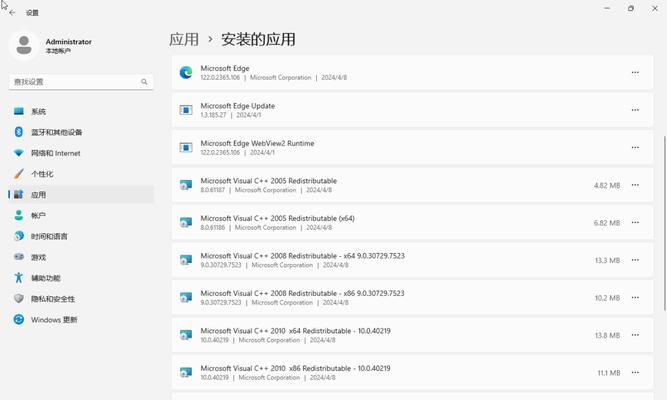
Task: Click the Visual C++ 2005 Redistributable (x64) icon
Action: 186,223
